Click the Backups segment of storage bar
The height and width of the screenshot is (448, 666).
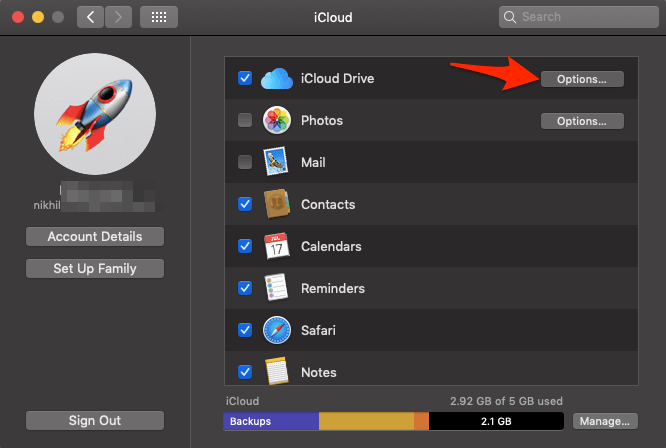tap(271, 421)
